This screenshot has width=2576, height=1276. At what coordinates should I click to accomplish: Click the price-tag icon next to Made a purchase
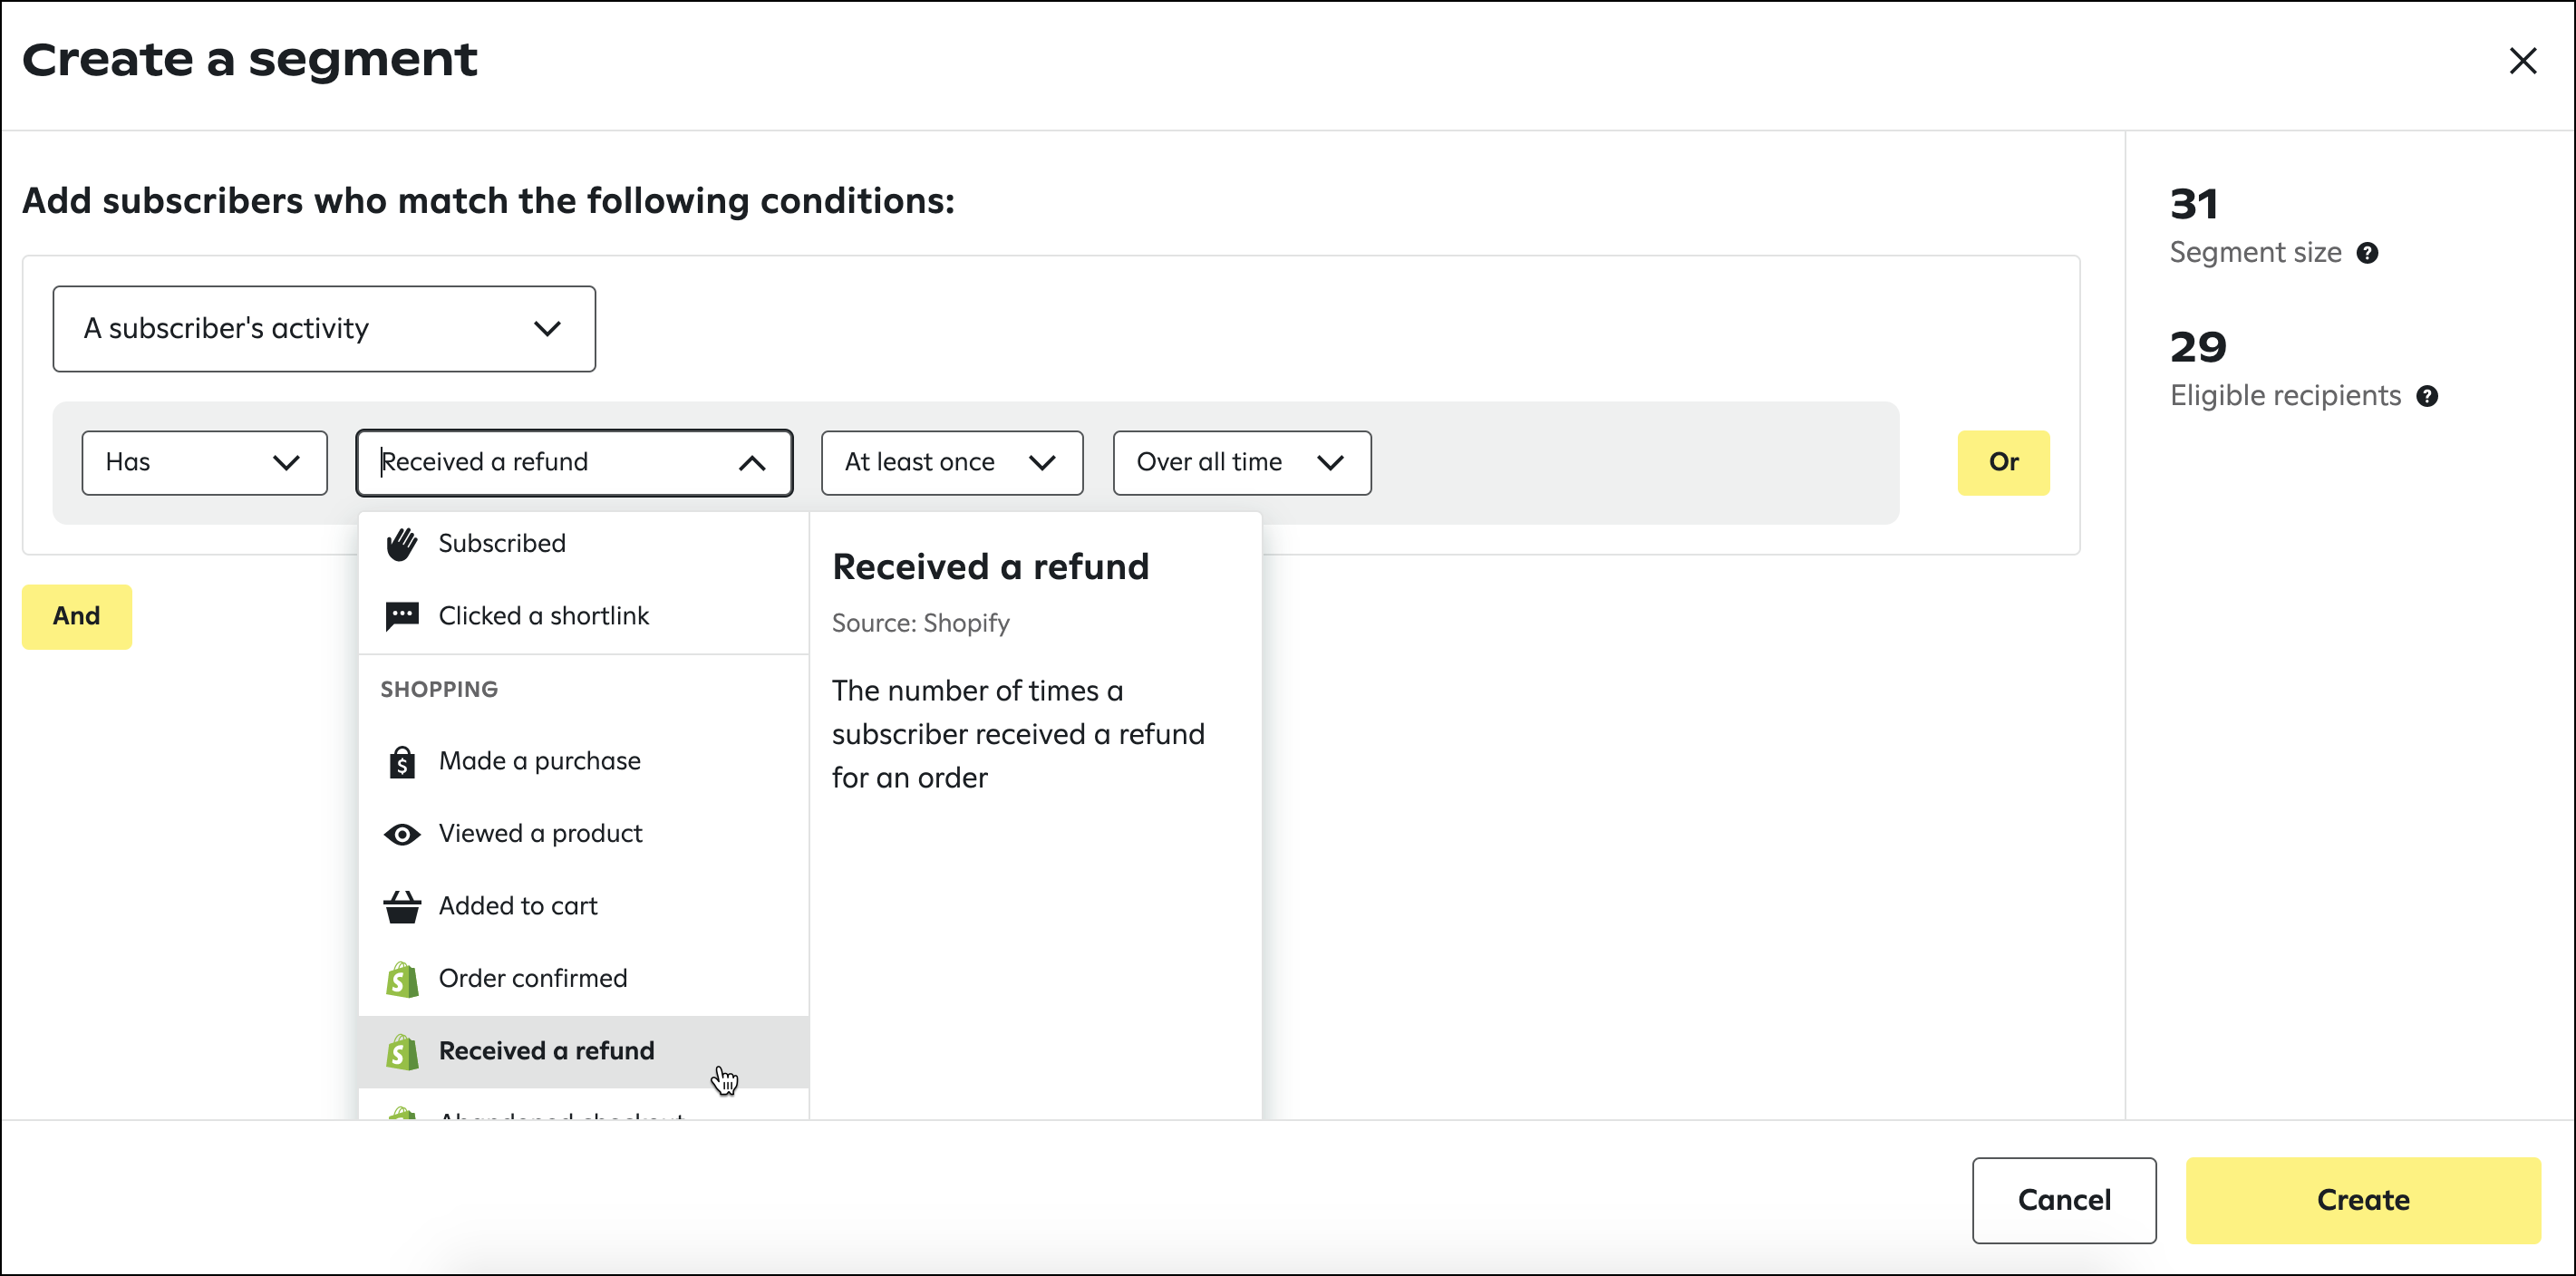pos(401,760)
